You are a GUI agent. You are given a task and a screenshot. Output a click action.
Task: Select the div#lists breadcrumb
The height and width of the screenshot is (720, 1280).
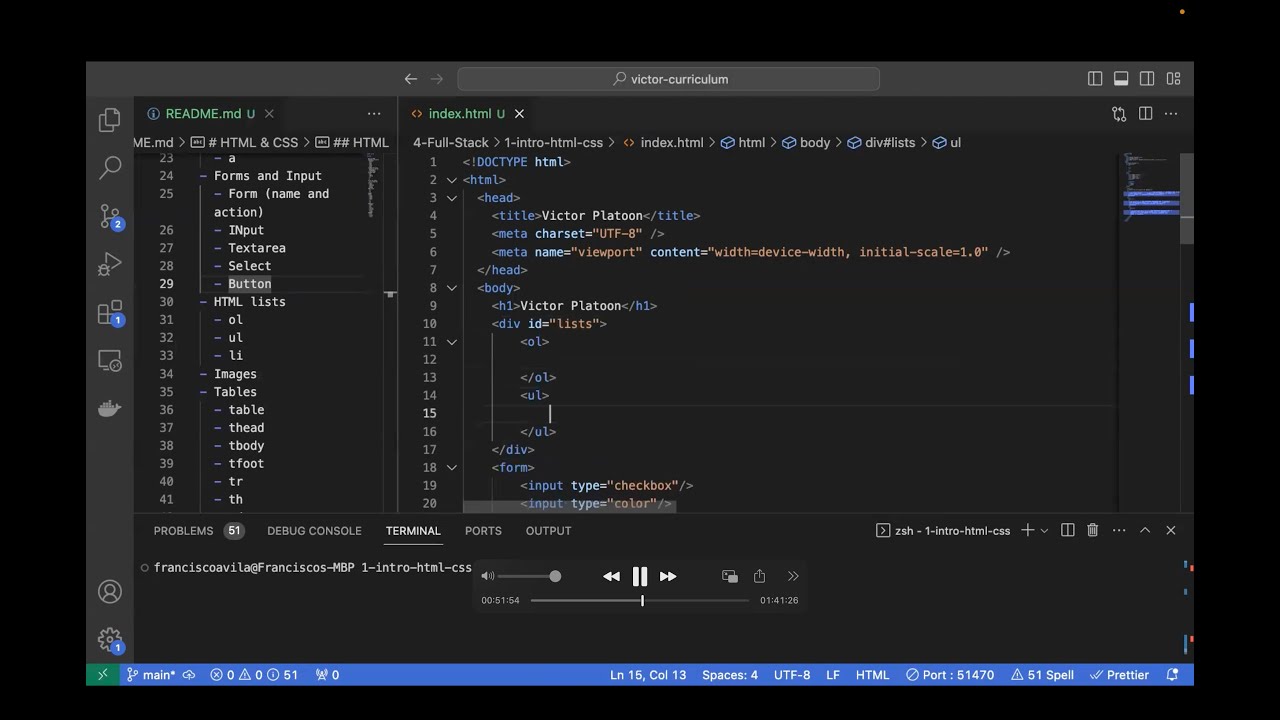881,143
